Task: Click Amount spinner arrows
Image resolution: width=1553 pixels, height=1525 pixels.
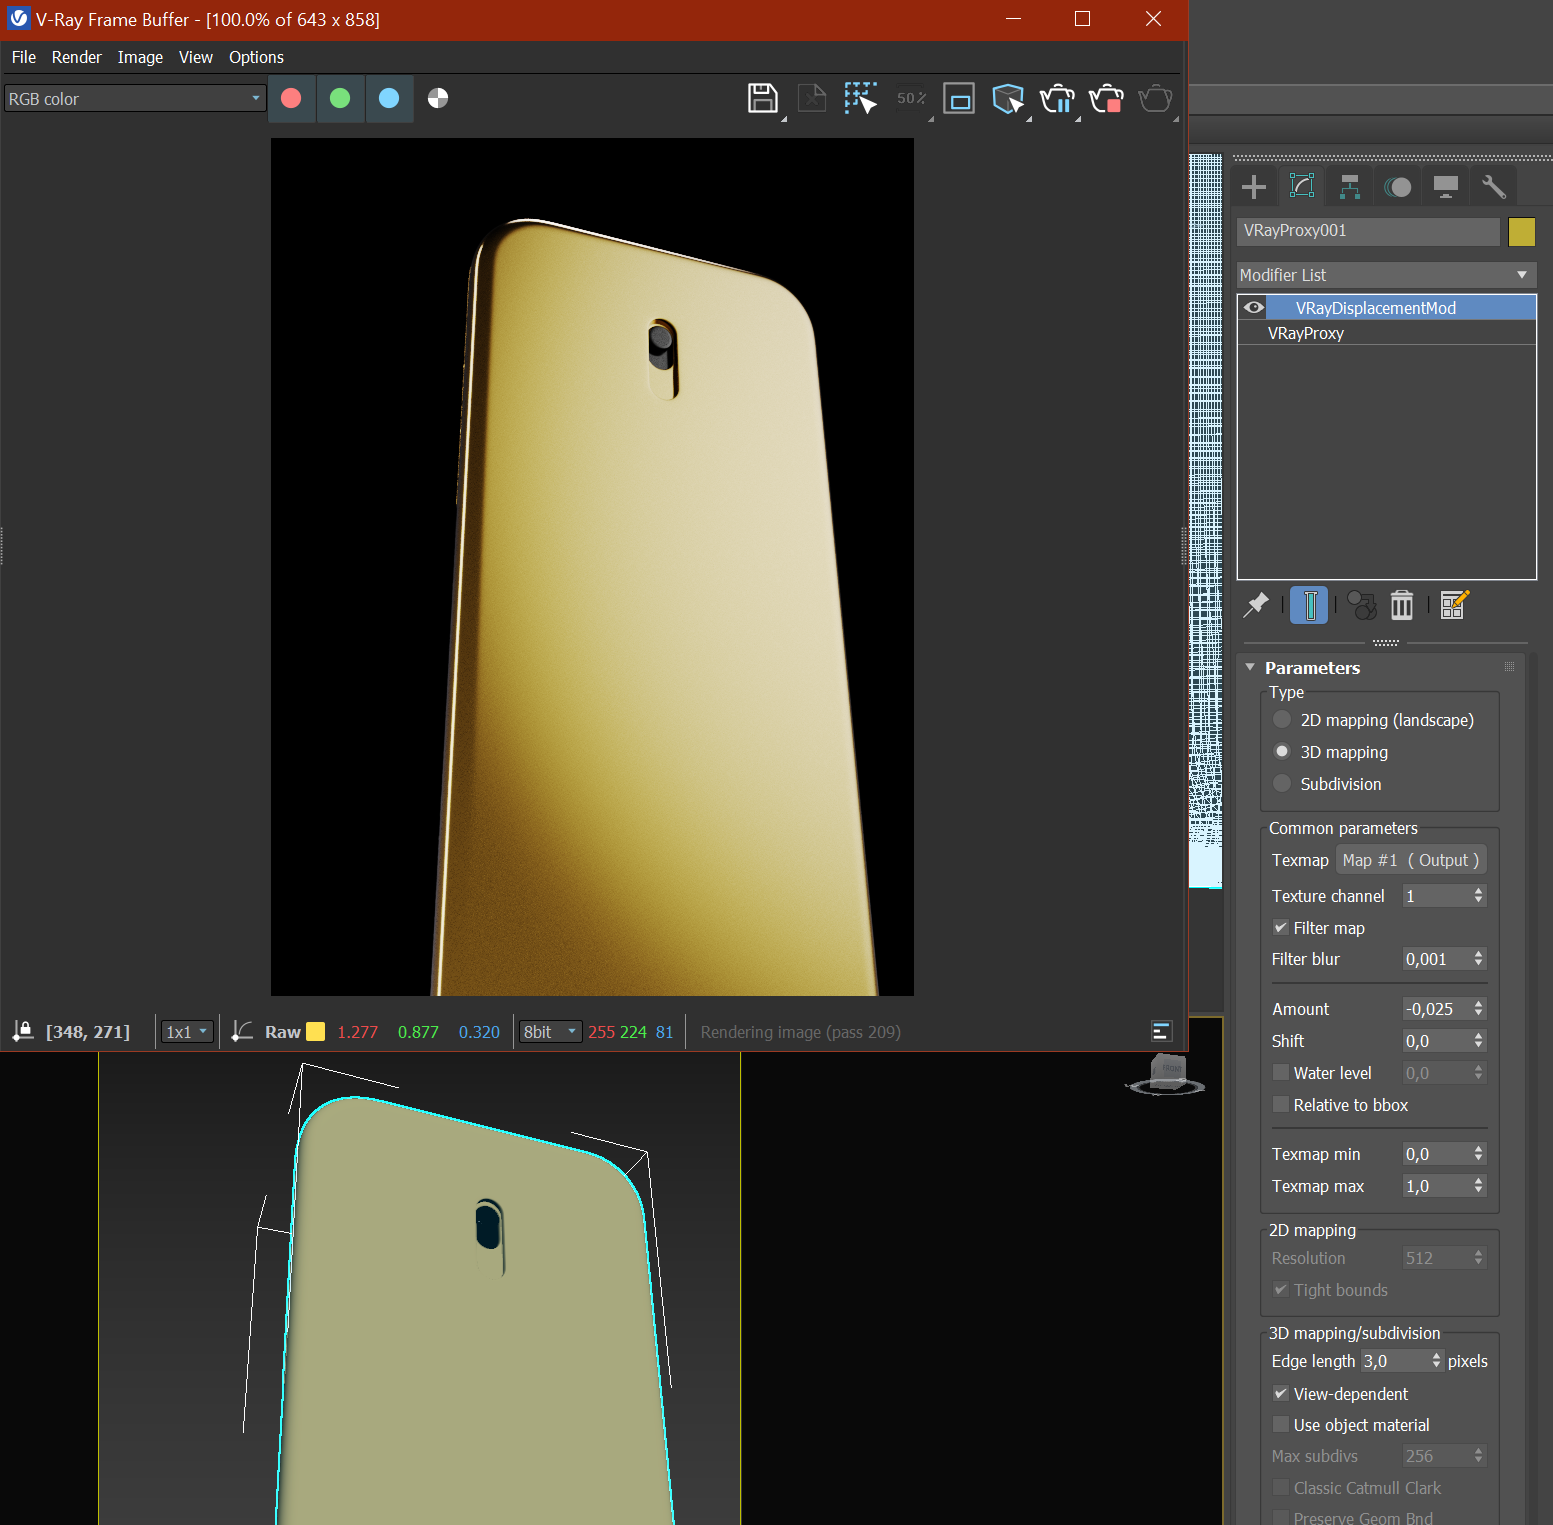Action: [1479, 1009]
